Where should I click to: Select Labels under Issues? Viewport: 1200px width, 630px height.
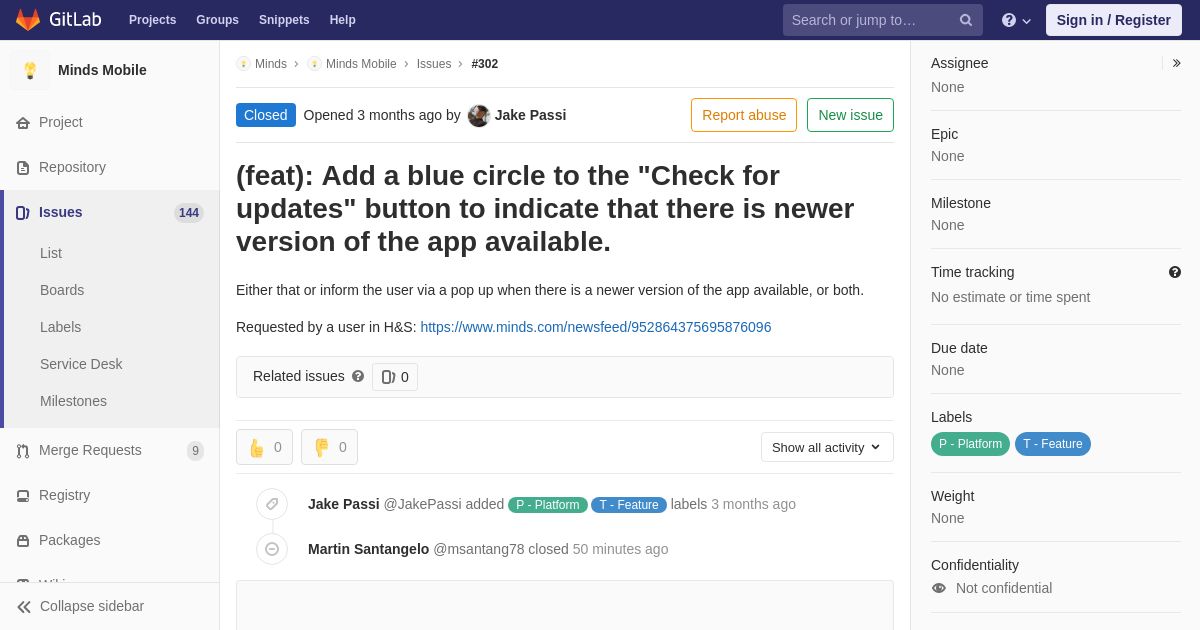[60, 327]
